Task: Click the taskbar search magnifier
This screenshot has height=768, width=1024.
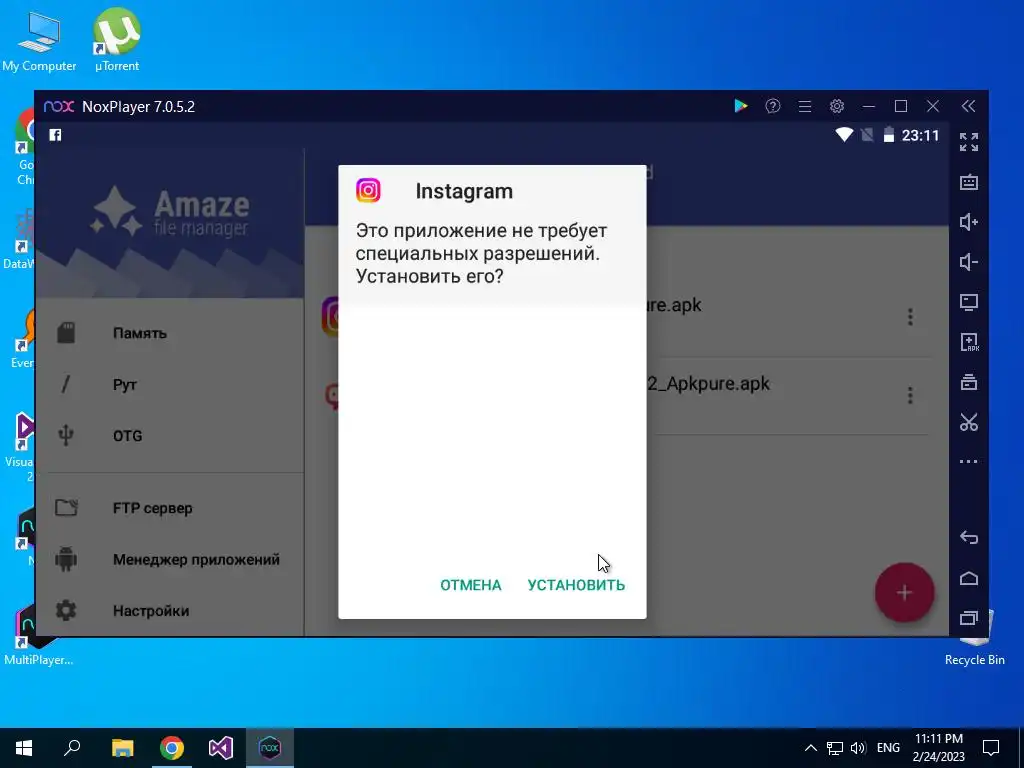Action: click(x=72, y=748)
